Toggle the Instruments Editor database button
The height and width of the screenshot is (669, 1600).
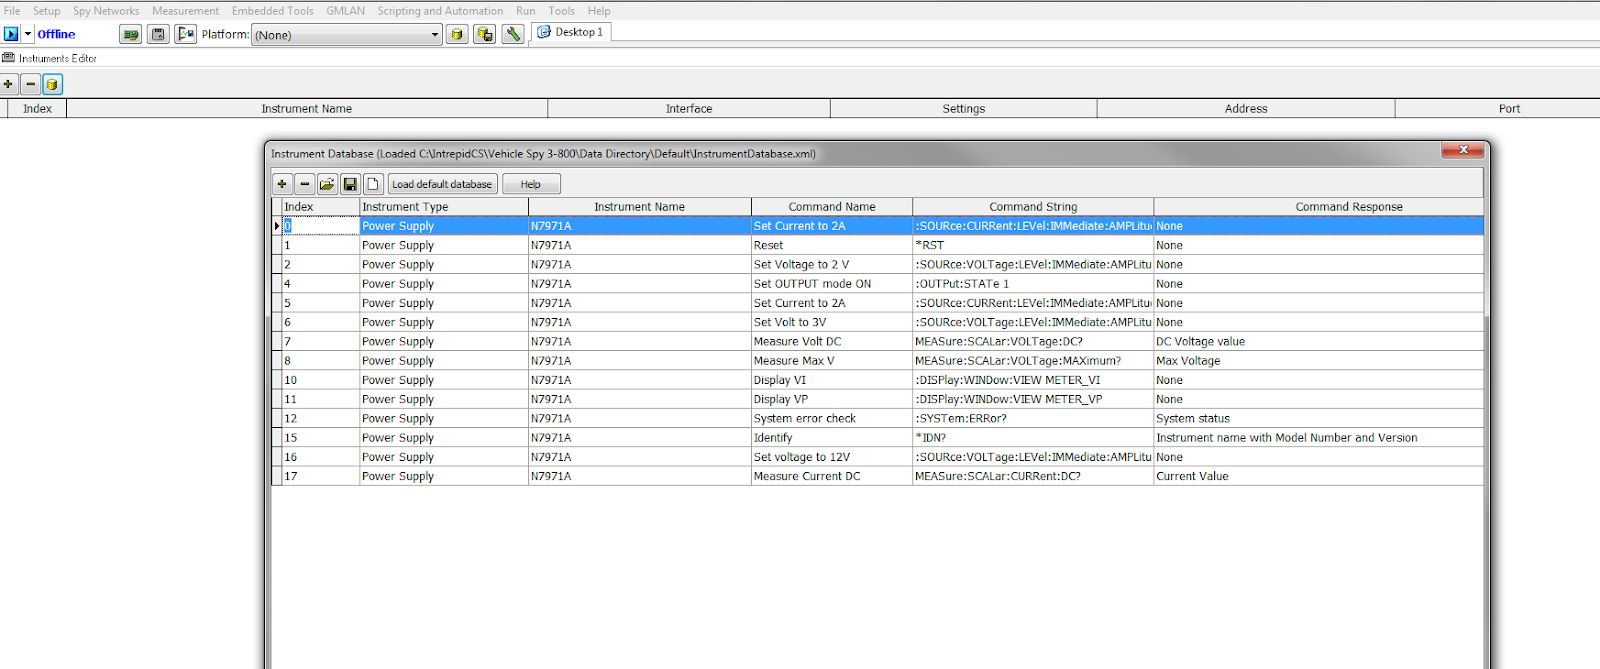(x=52, y=85)
